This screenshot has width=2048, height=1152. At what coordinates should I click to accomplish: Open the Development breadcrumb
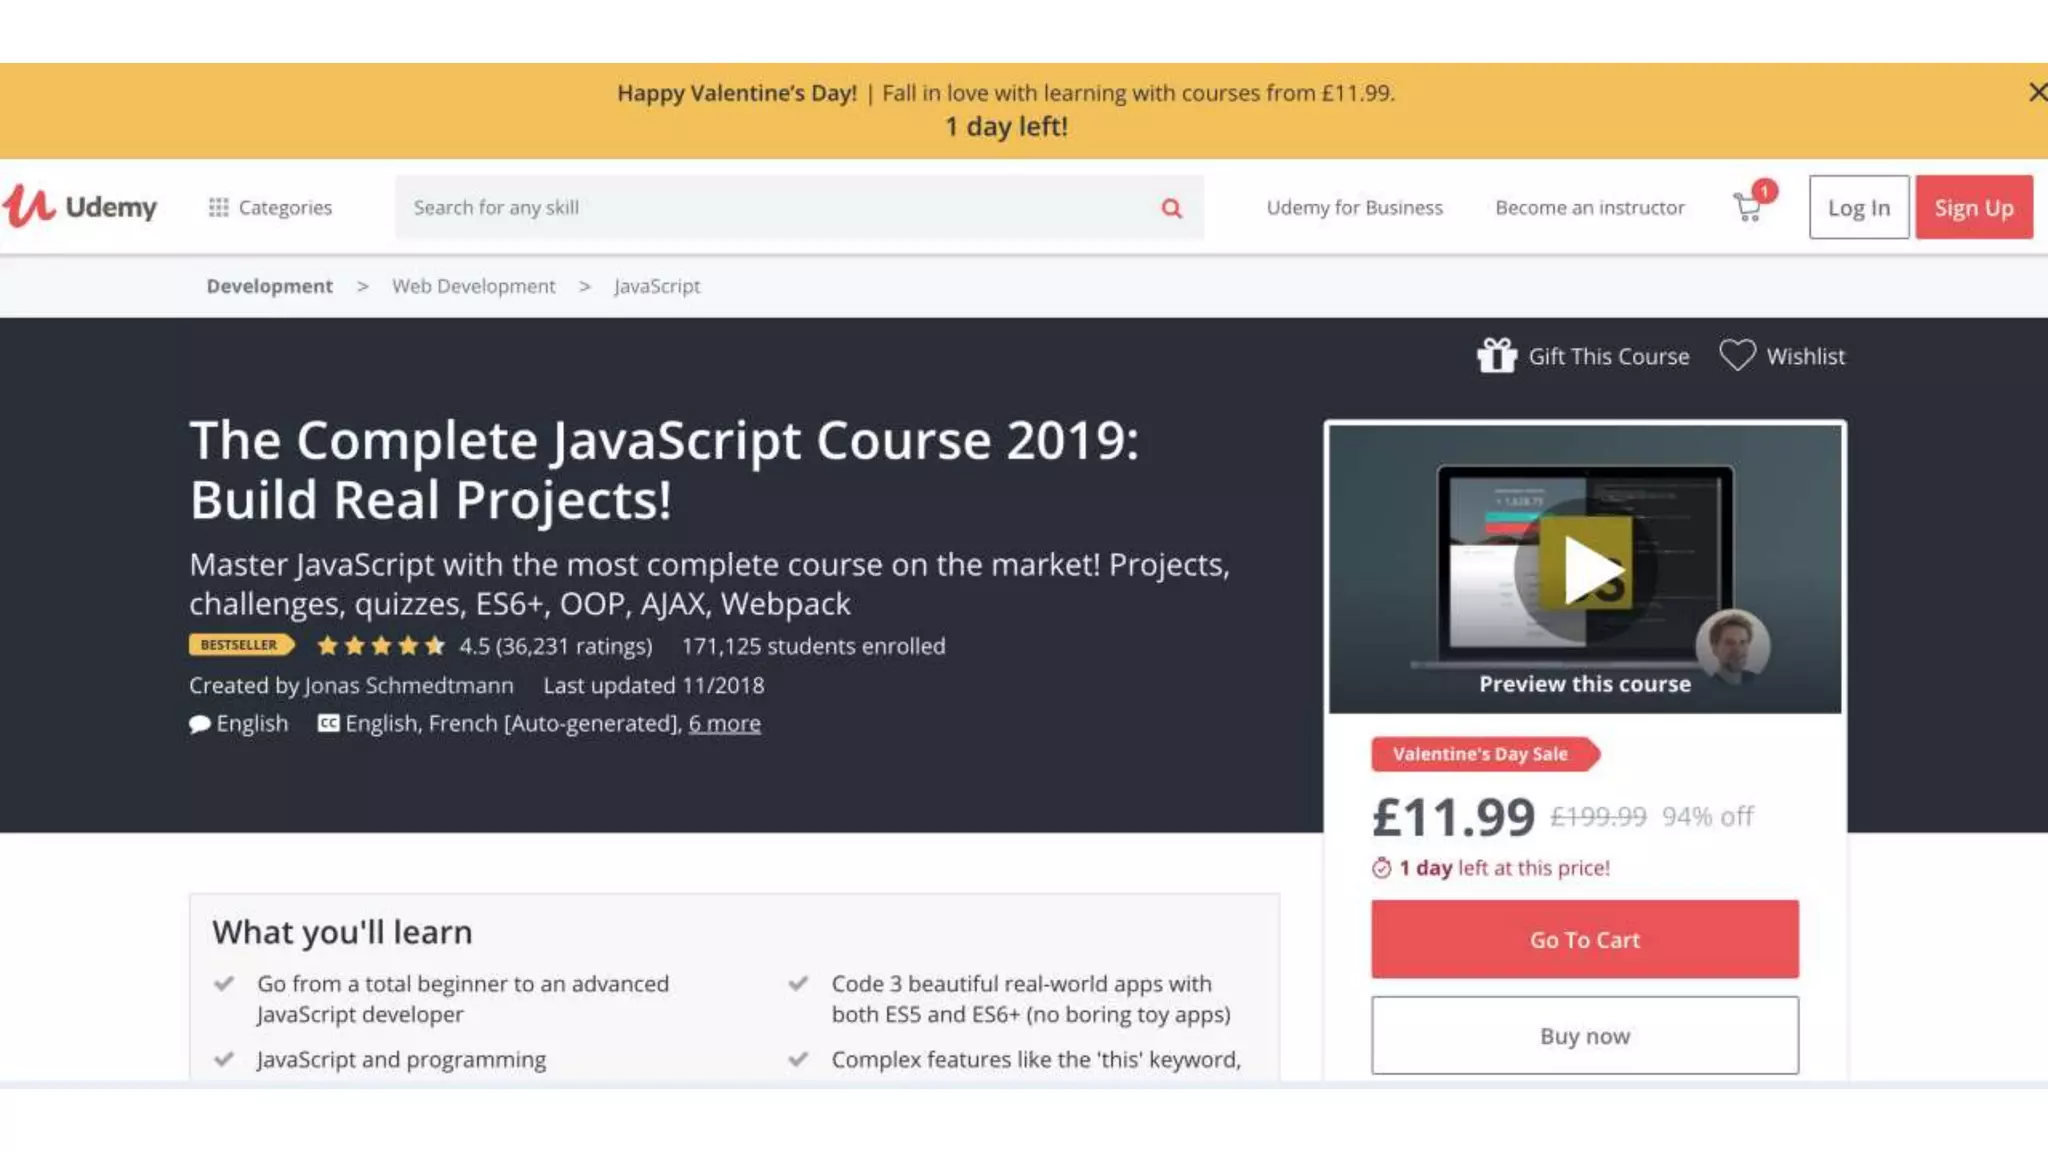pyautogui.click(x=269, y=286)
